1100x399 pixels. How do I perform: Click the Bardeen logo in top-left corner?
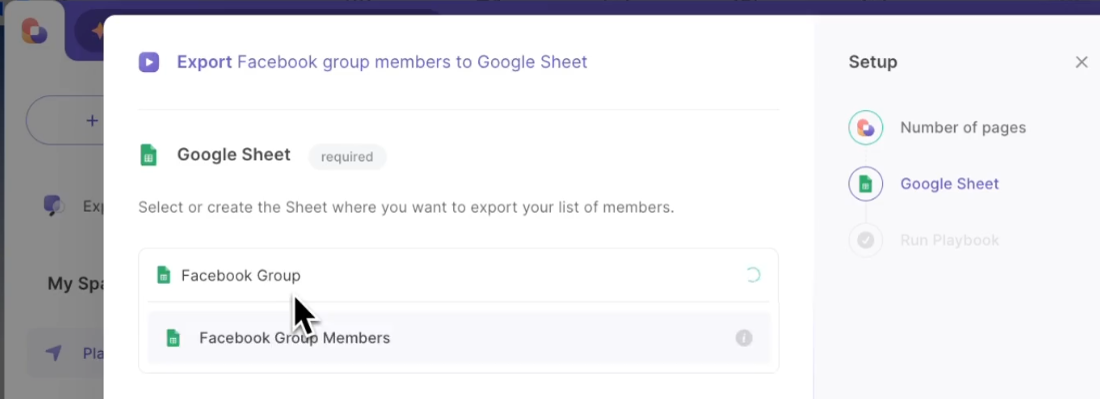(34, 32)
